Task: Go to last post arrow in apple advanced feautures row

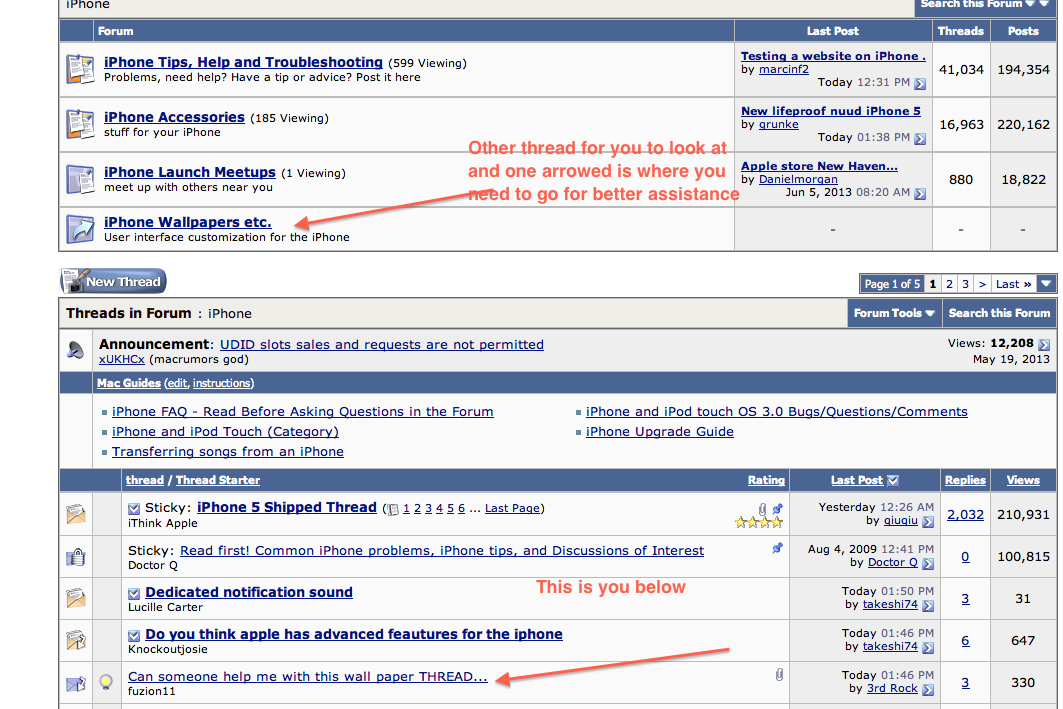Action: [x=928, y=647]
